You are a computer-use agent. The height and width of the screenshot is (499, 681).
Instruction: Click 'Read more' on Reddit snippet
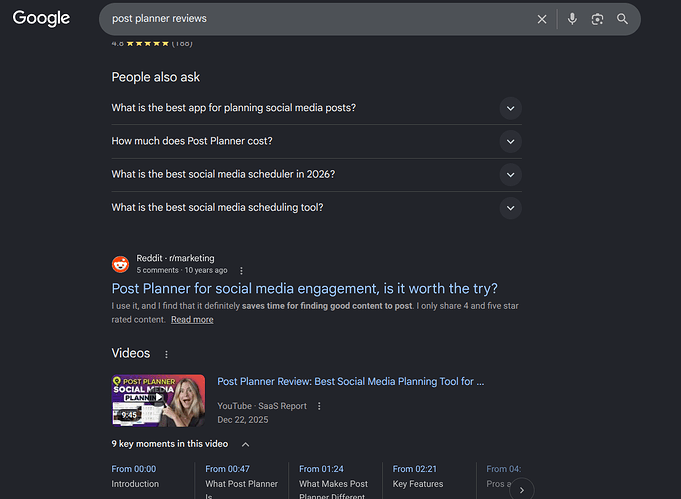192,320
